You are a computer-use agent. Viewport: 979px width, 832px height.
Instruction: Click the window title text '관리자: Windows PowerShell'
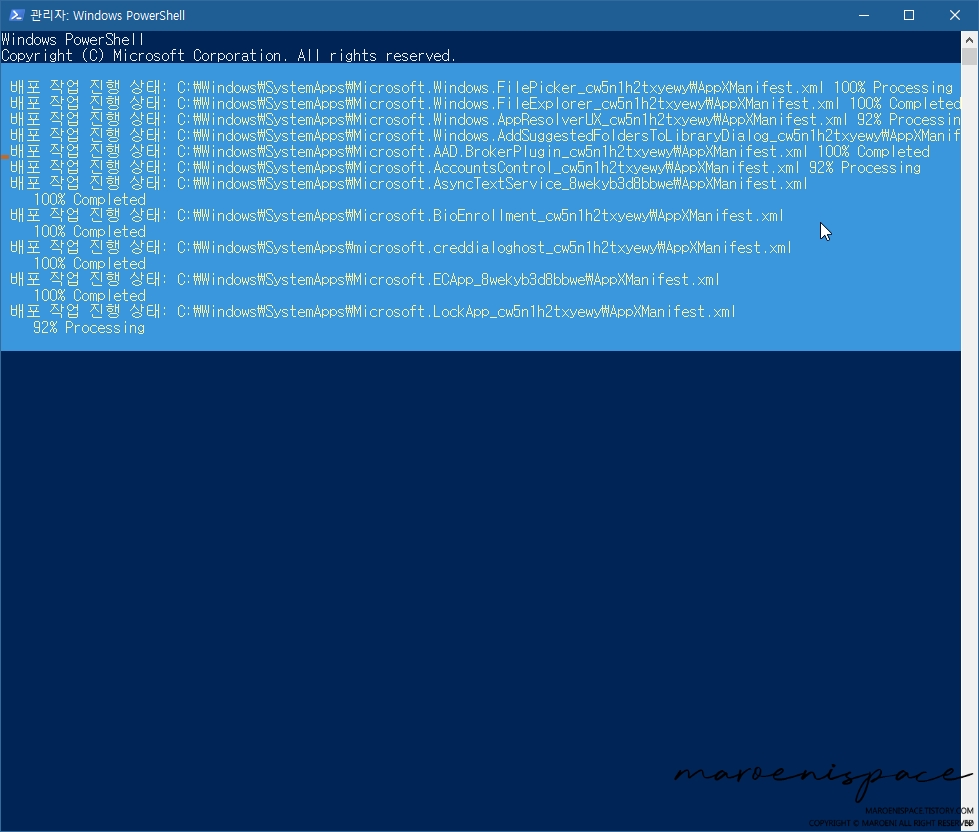pyautogui.click(x=107, y=16)
